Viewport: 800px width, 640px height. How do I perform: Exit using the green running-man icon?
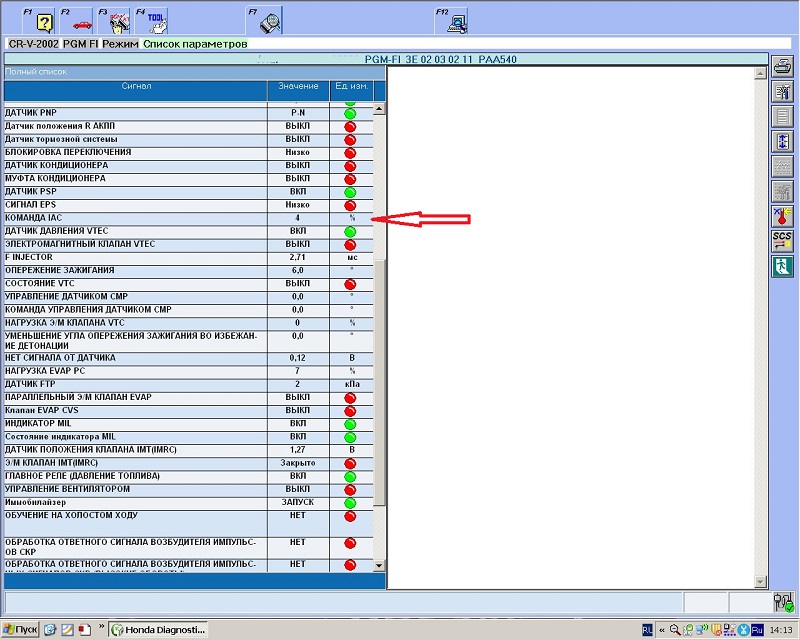782,266
